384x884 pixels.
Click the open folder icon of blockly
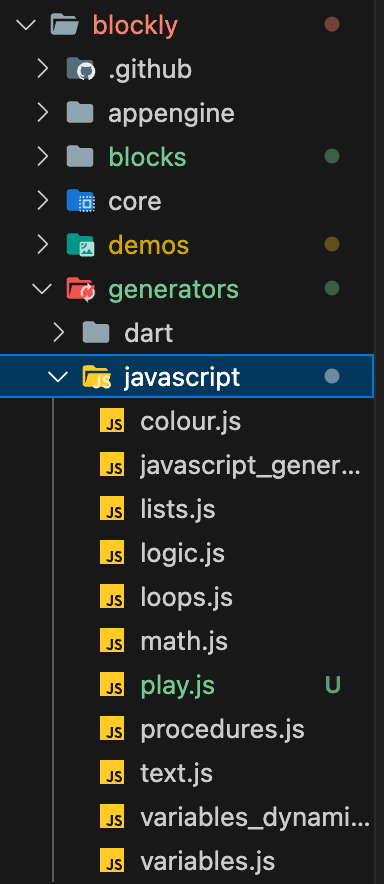pyautogui.click(x=64, y=25)
